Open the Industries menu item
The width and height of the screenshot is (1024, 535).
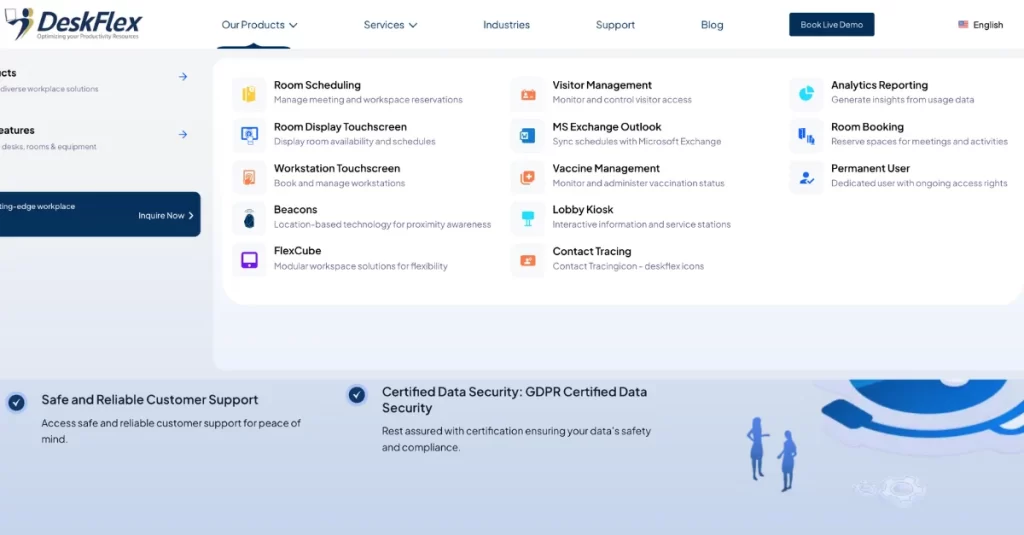506,25
